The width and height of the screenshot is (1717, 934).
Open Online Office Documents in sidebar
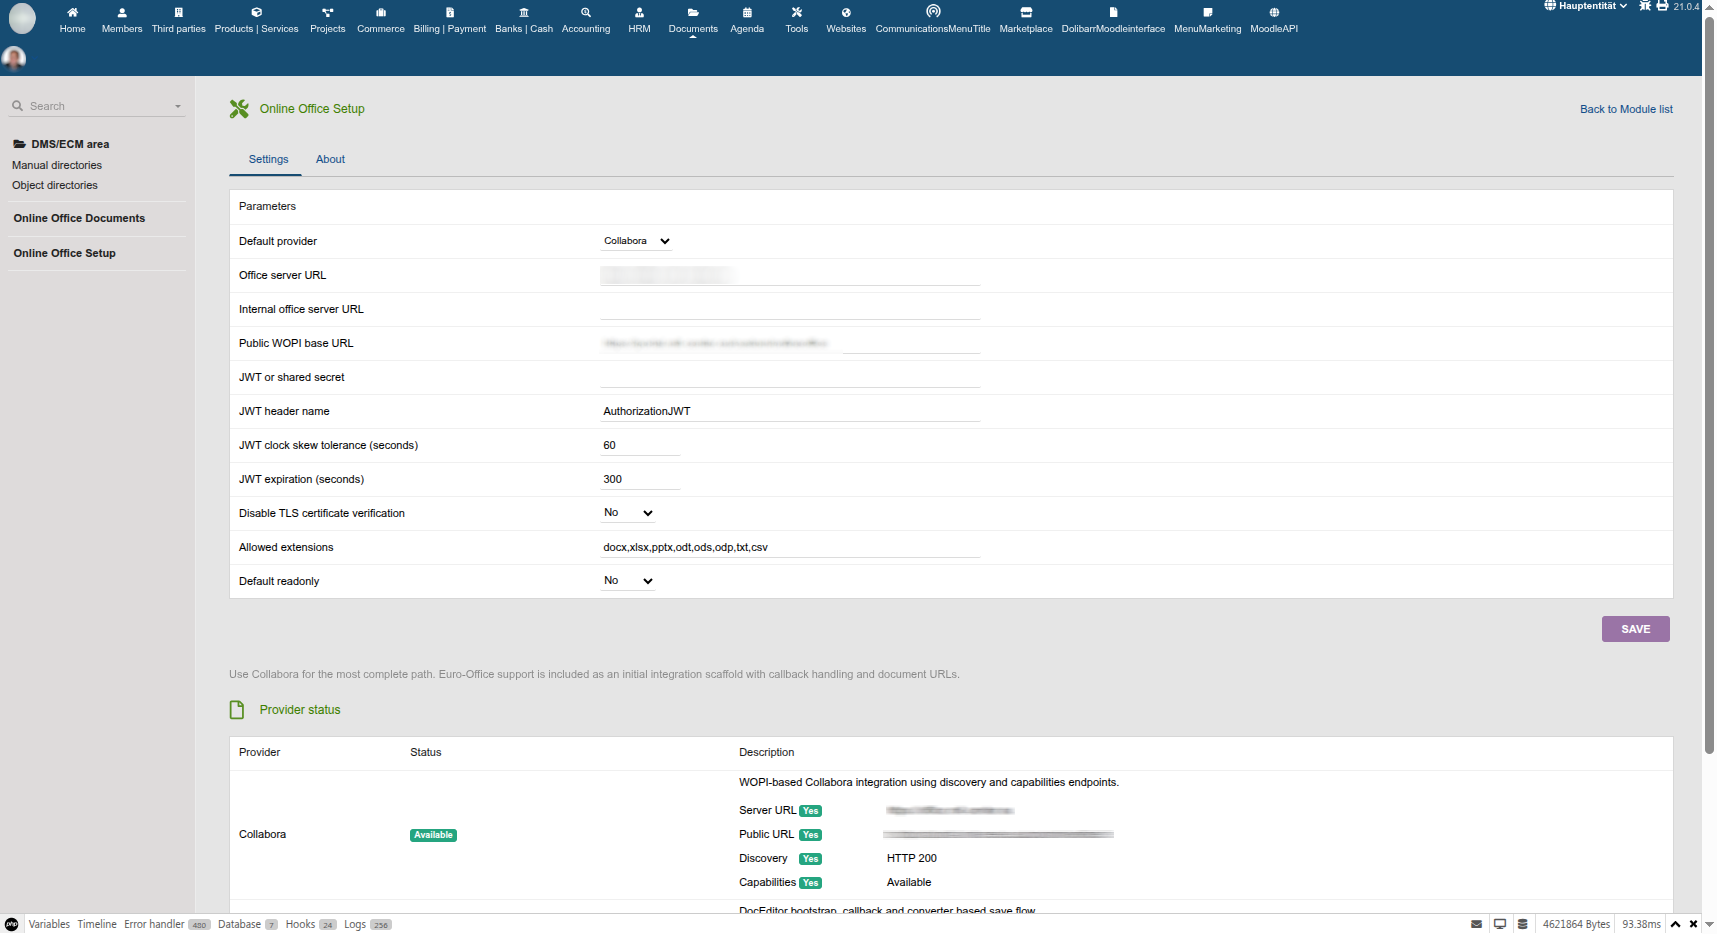[79, 219]
